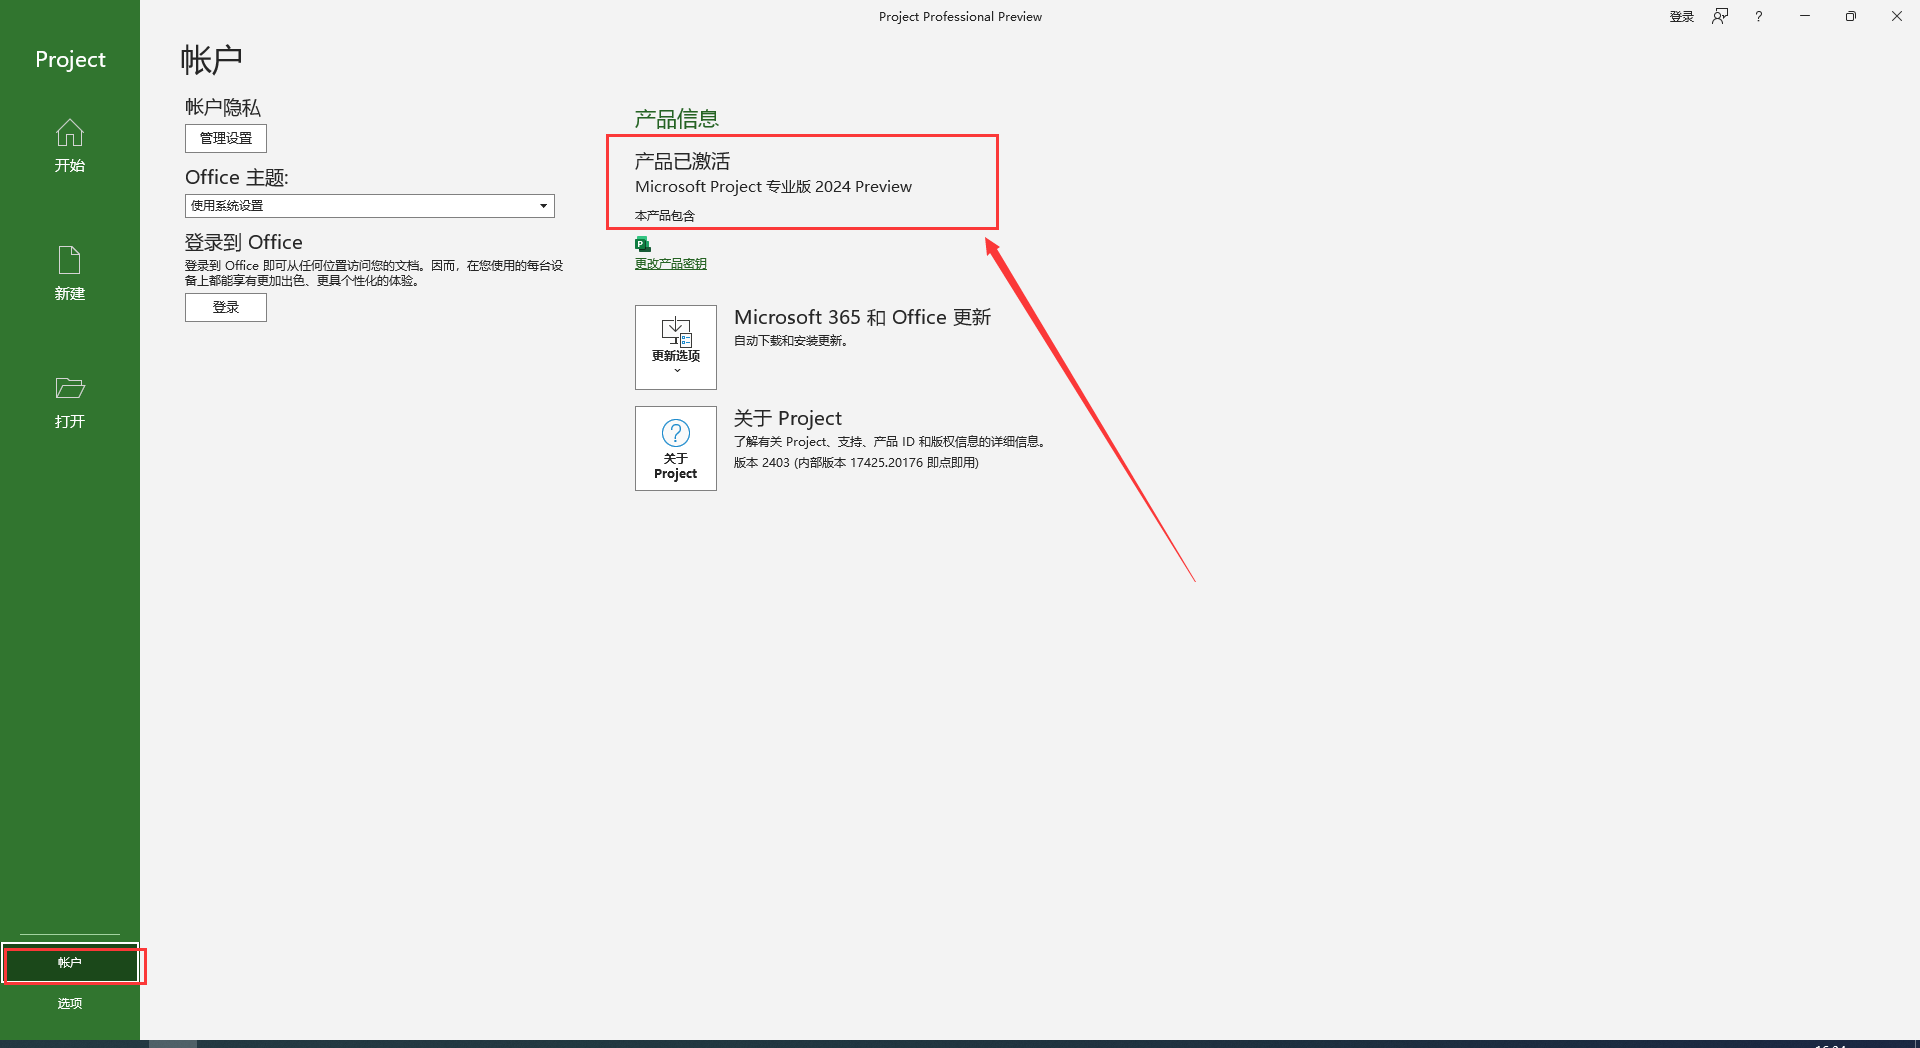1920x1048 pixels.
Task: Click the 更新选项 update options icon
Action: coord(675,335)
